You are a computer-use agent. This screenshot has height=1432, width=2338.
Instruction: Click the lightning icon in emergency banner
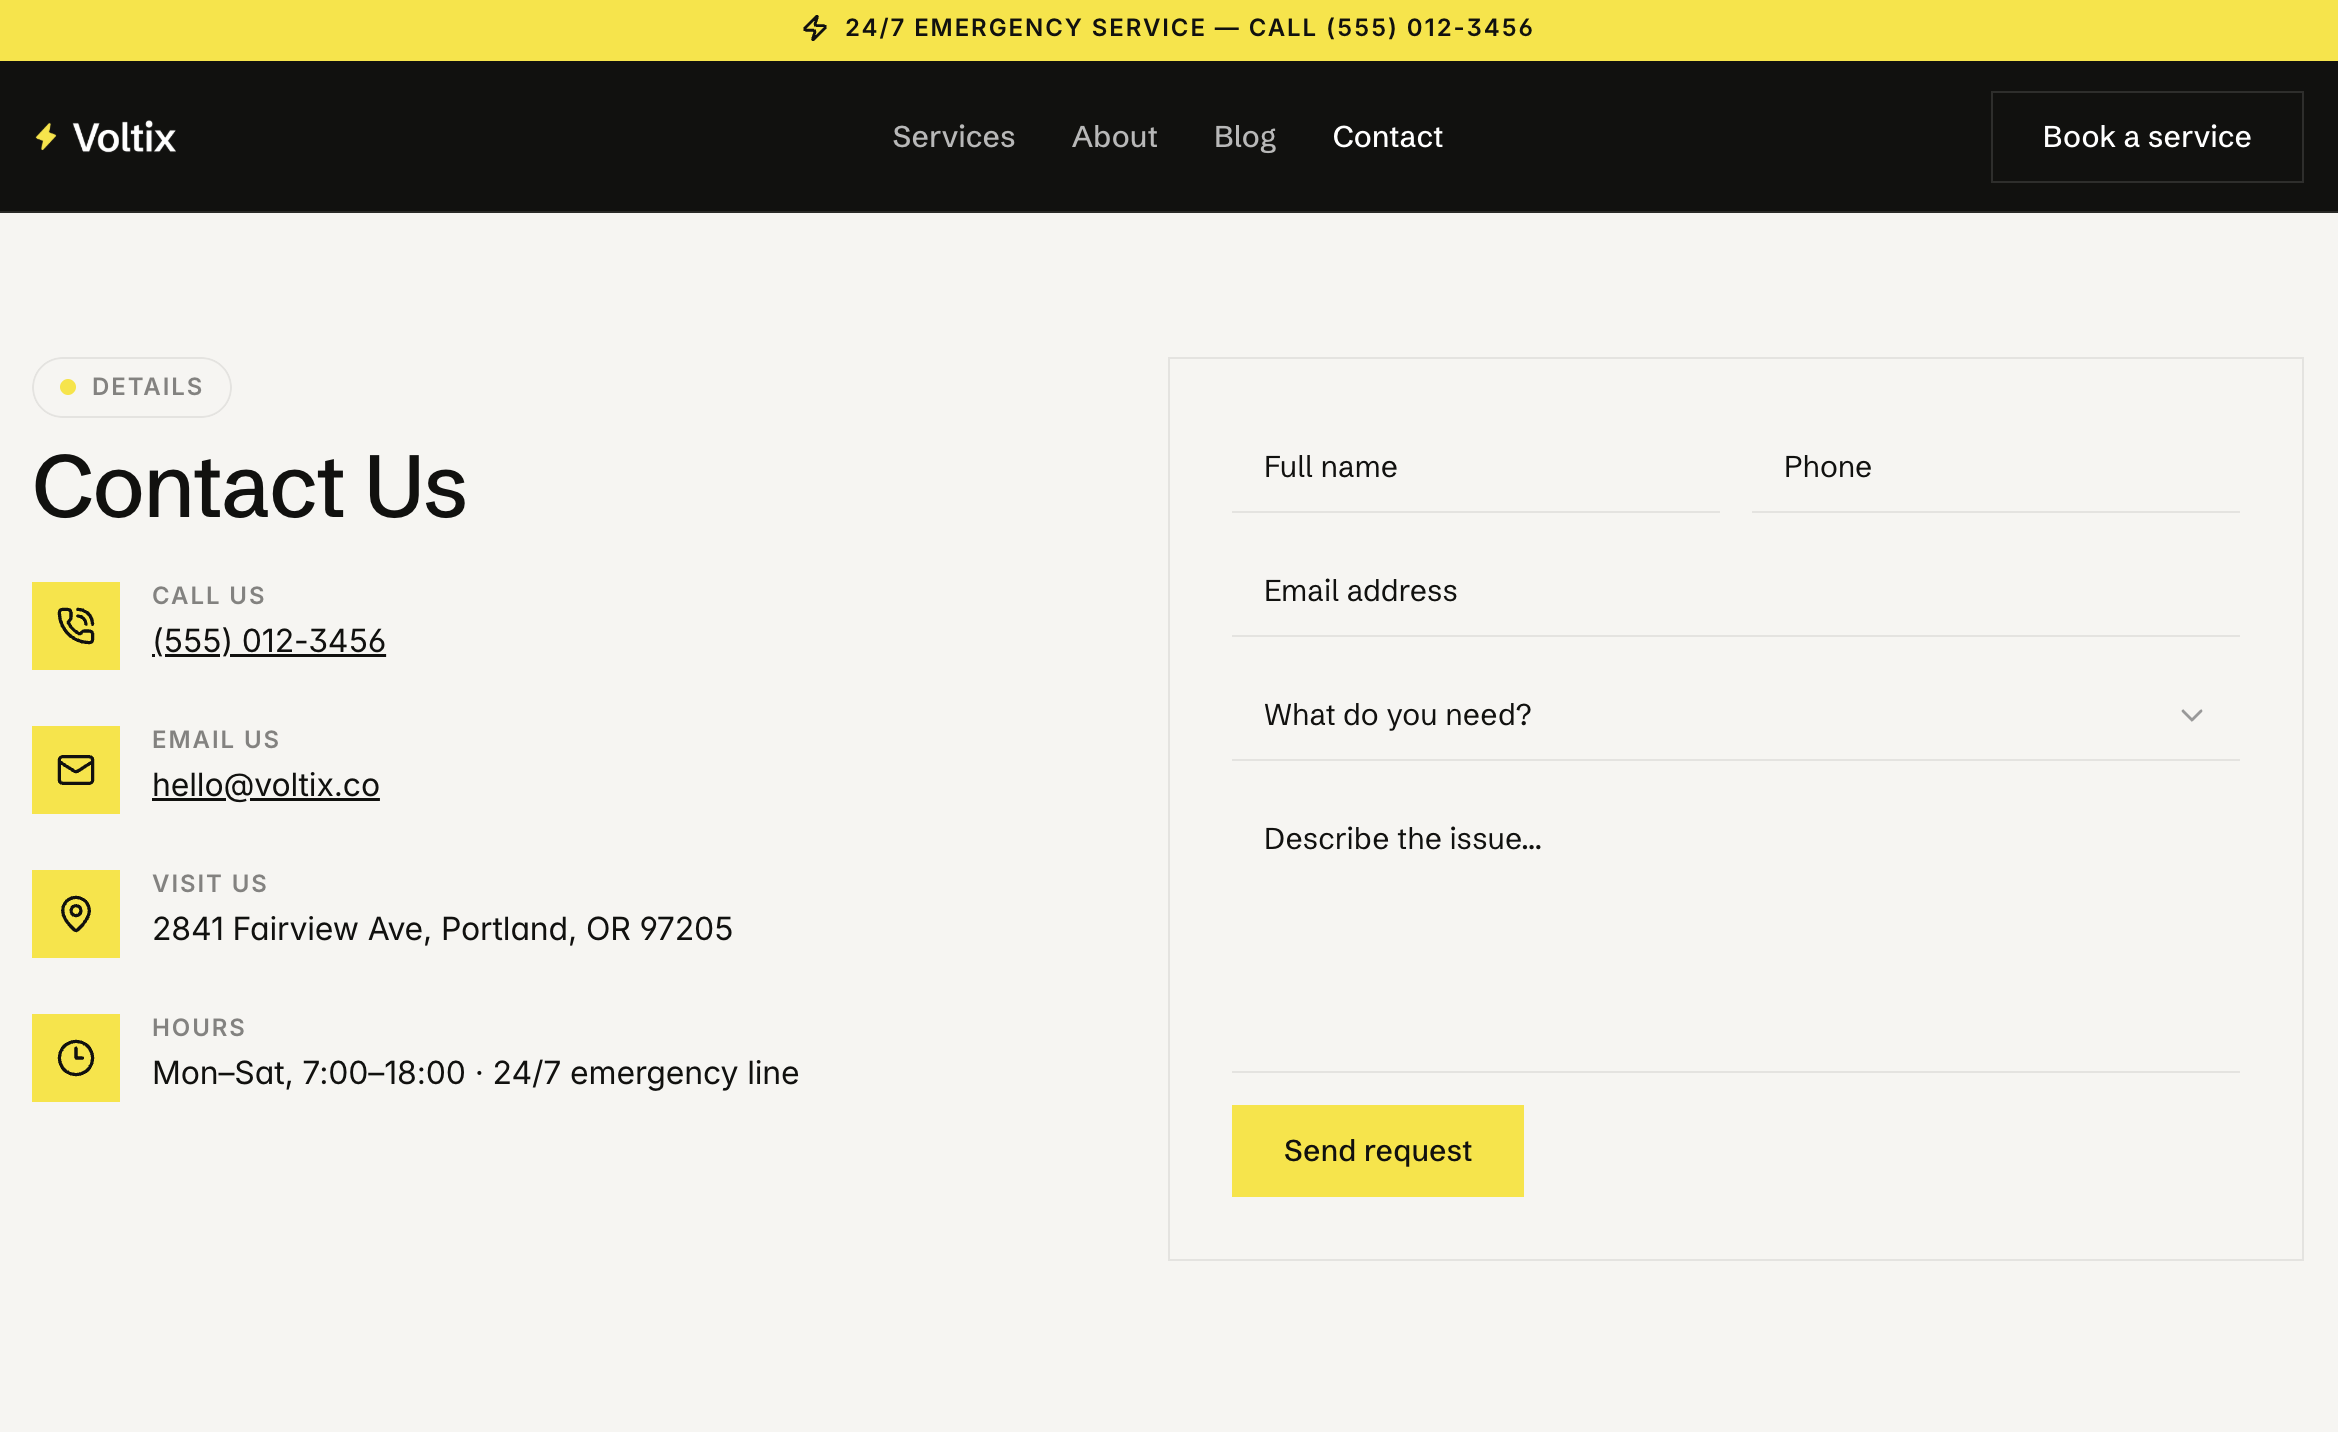(x=815, y=28)
